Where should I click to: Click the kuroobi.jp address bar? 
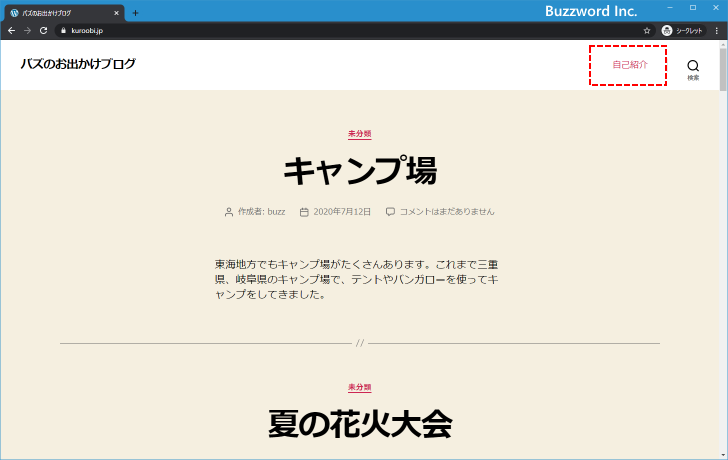point(353,31)
